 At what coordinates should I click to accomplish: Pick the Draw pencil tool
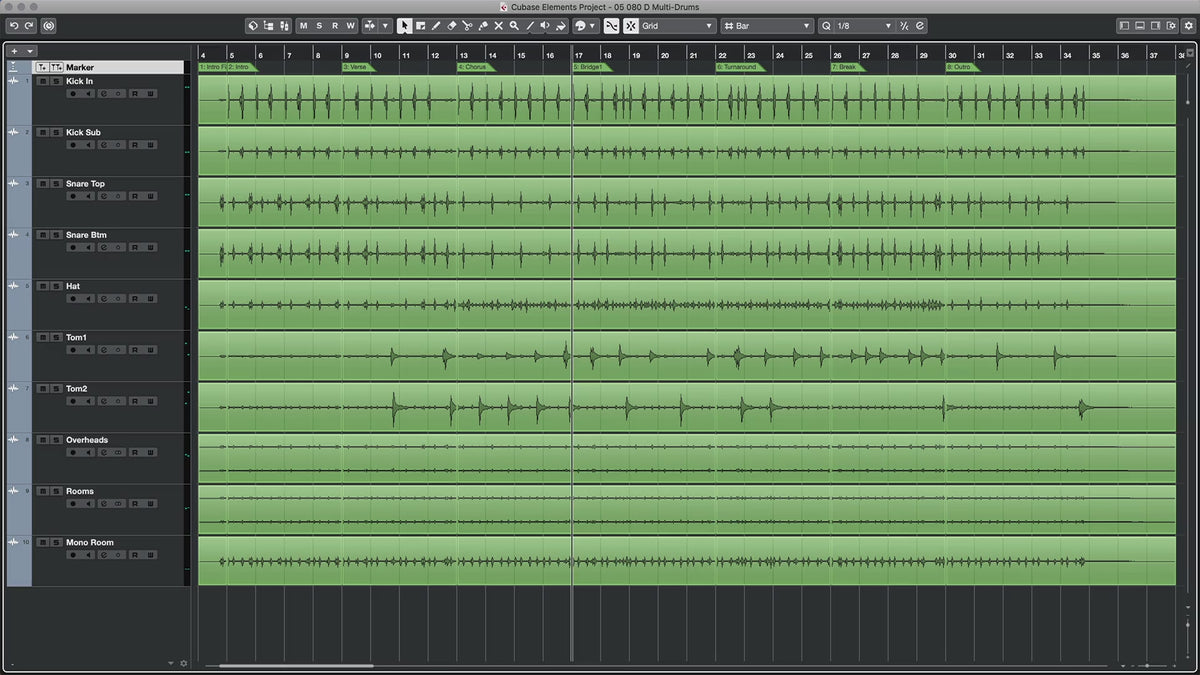[x=436, y=26]
